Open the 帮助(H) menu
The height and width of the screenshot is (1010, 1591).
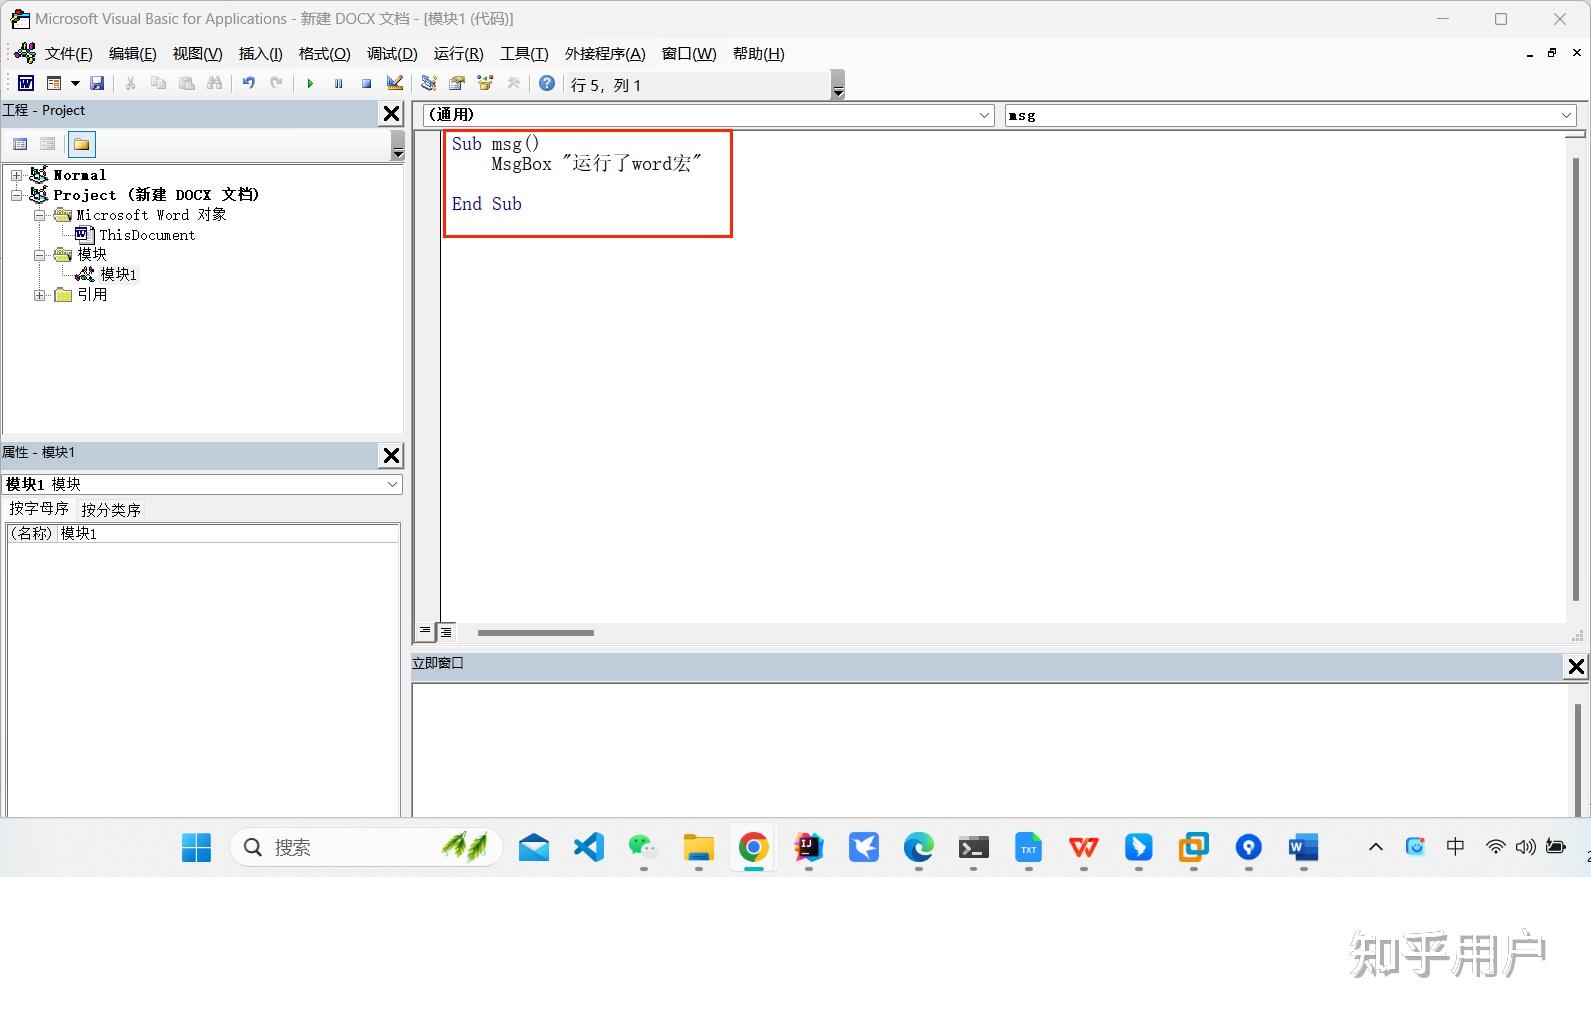(x=758, y=54)
